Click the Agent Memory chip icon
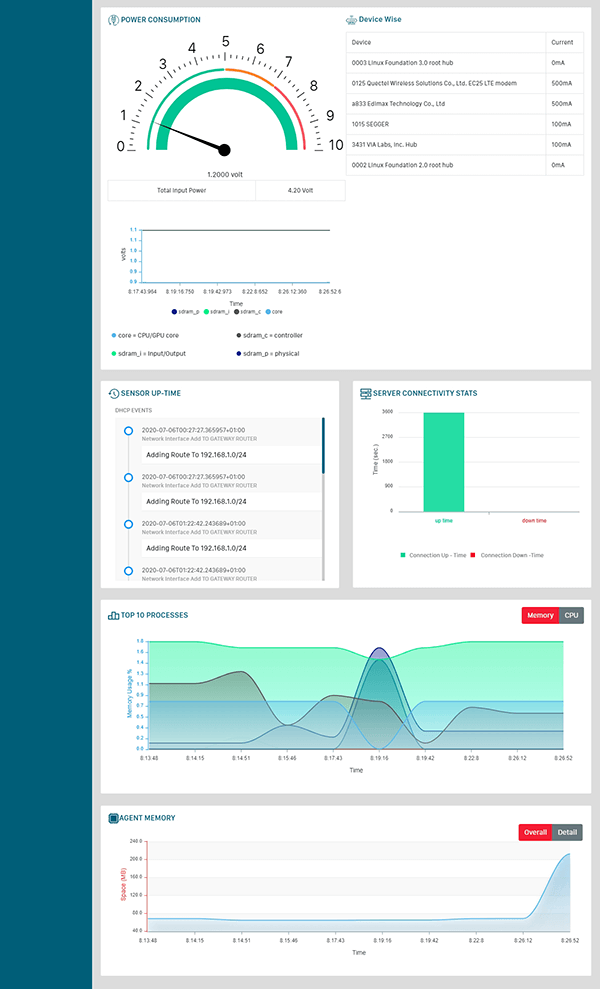This screenshot has height=989, width=600. pyautogui.click(x=113, y=818)
